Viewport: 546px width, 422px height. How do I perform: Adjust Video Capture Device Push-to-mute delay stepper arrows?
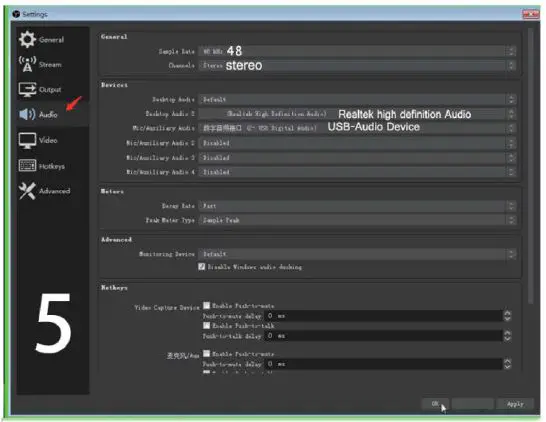click(x=508, y=316)
